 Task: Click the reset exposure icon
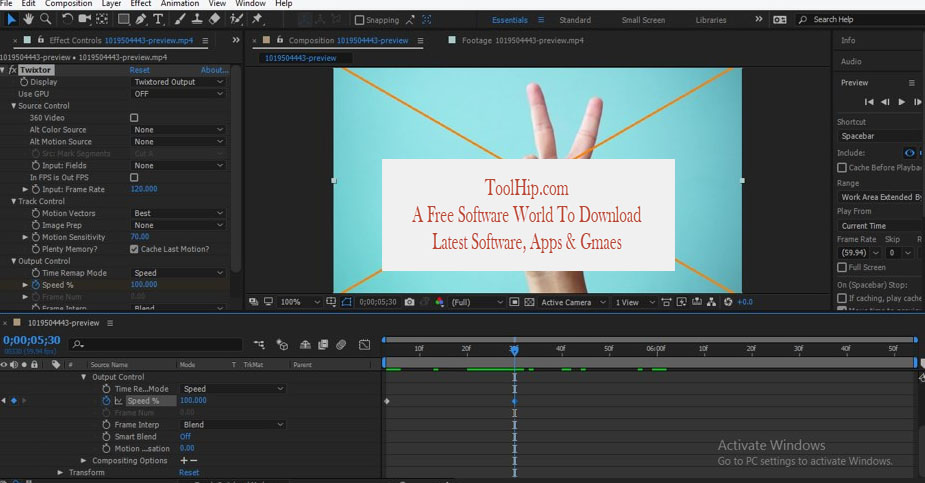tap(728, 302)
